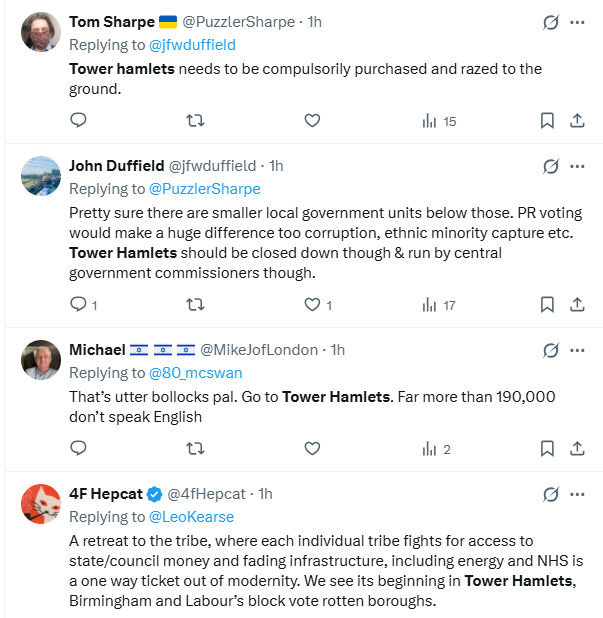Open more menu on John Duffield's tweet
Screen dimensions: 603x618
[577, 166]
